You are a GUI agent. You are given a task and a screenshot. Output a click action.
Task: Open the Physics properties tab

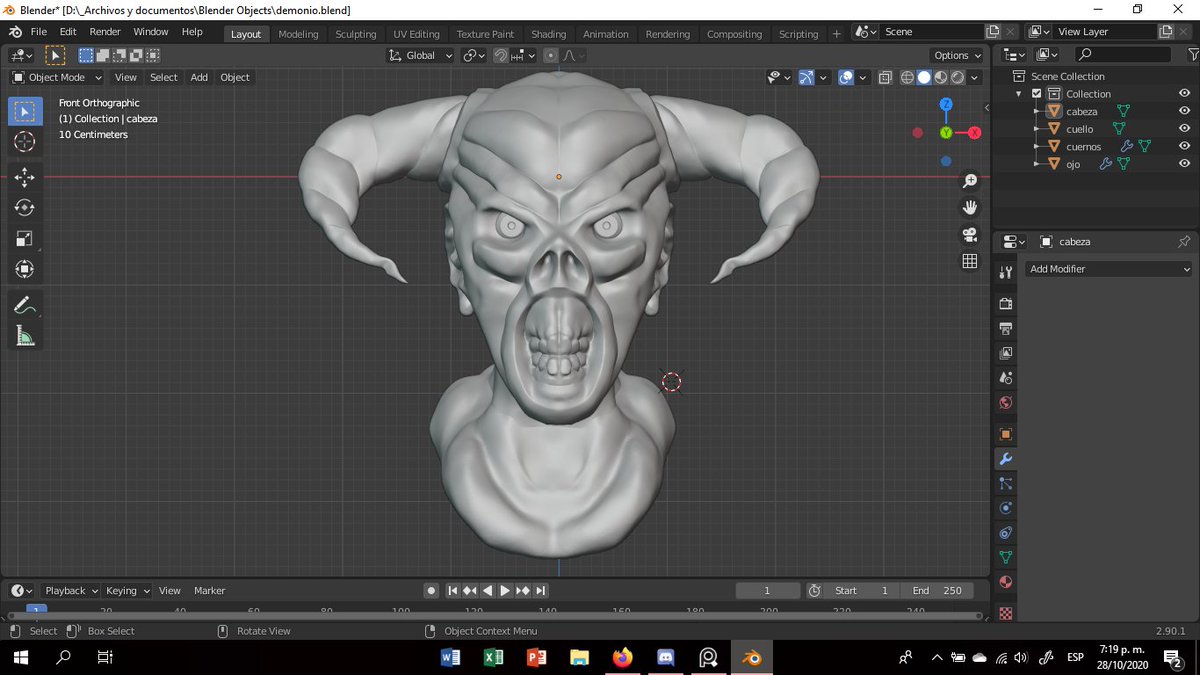[1006, 508]
